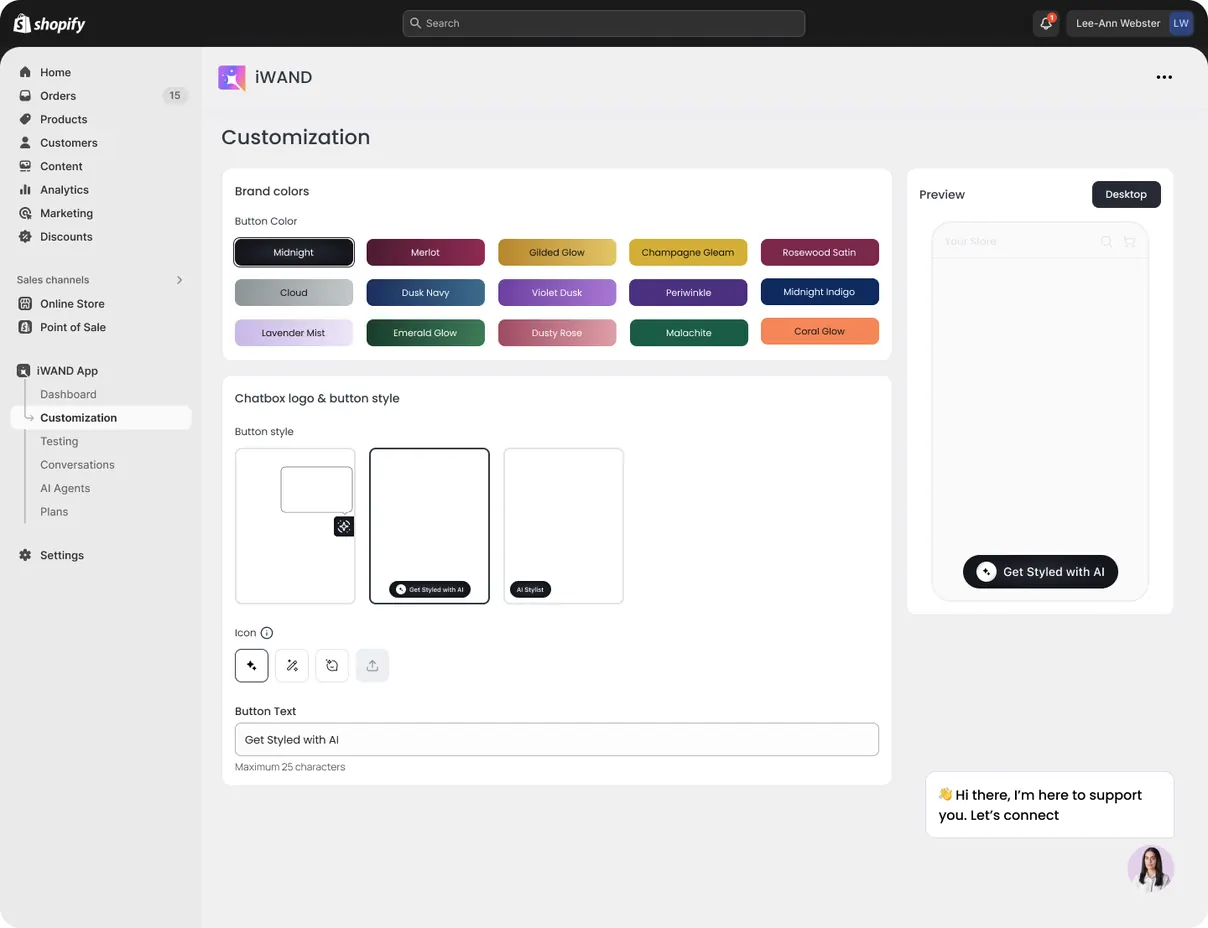Expand the Sales channels section chevron
1208x928 pixels.
click(180, 280)
